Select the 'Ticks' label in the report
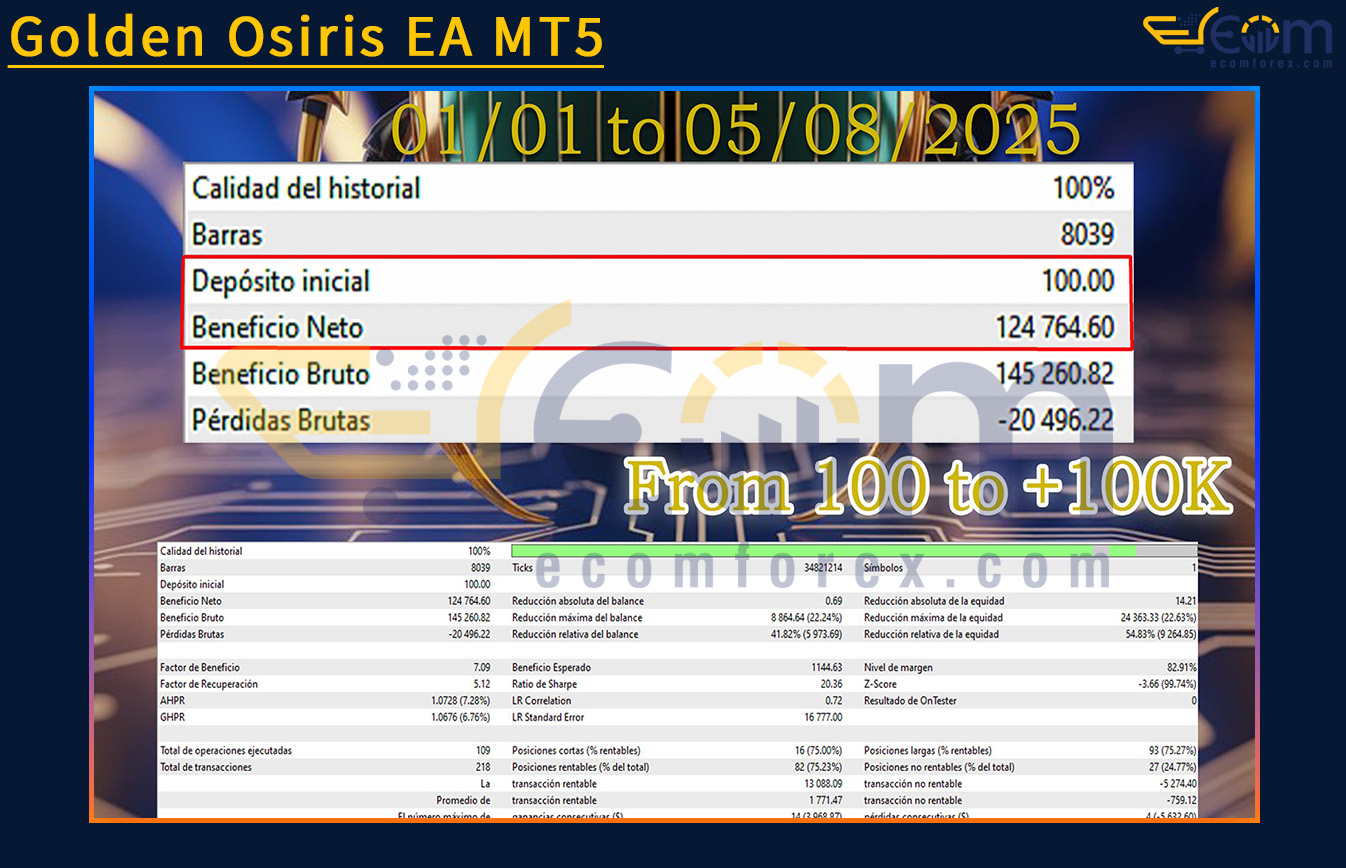1346x868 pixels. tap(522, 567)
